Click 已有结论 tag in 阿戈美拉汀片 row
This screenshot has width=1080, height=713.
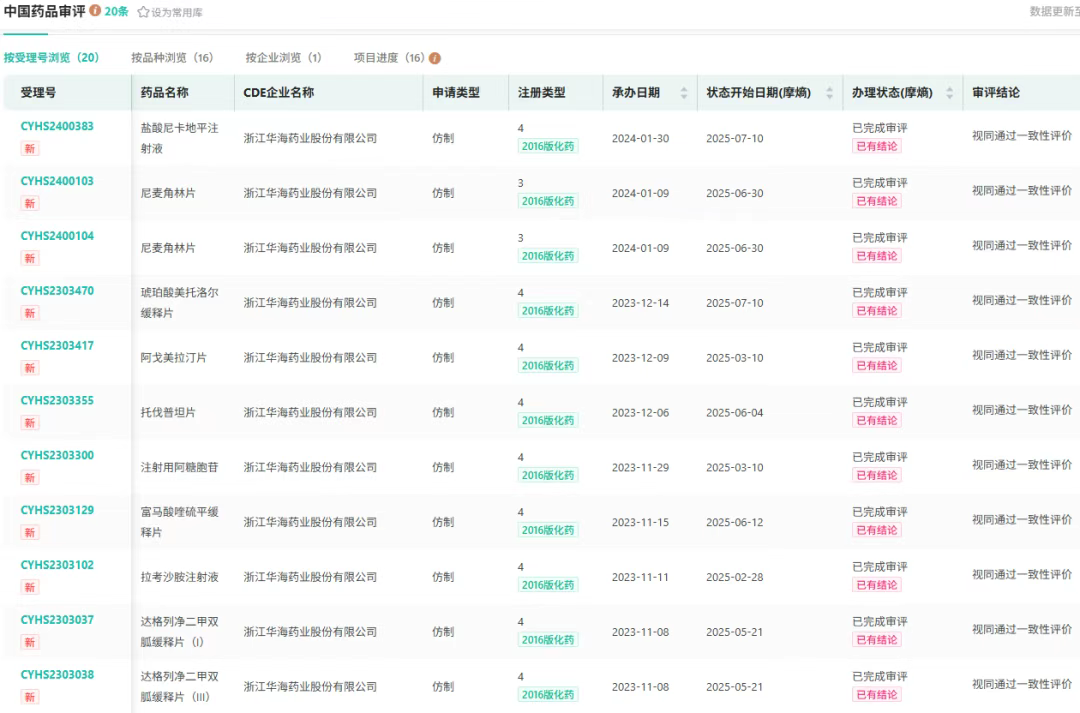pos(877,366)
